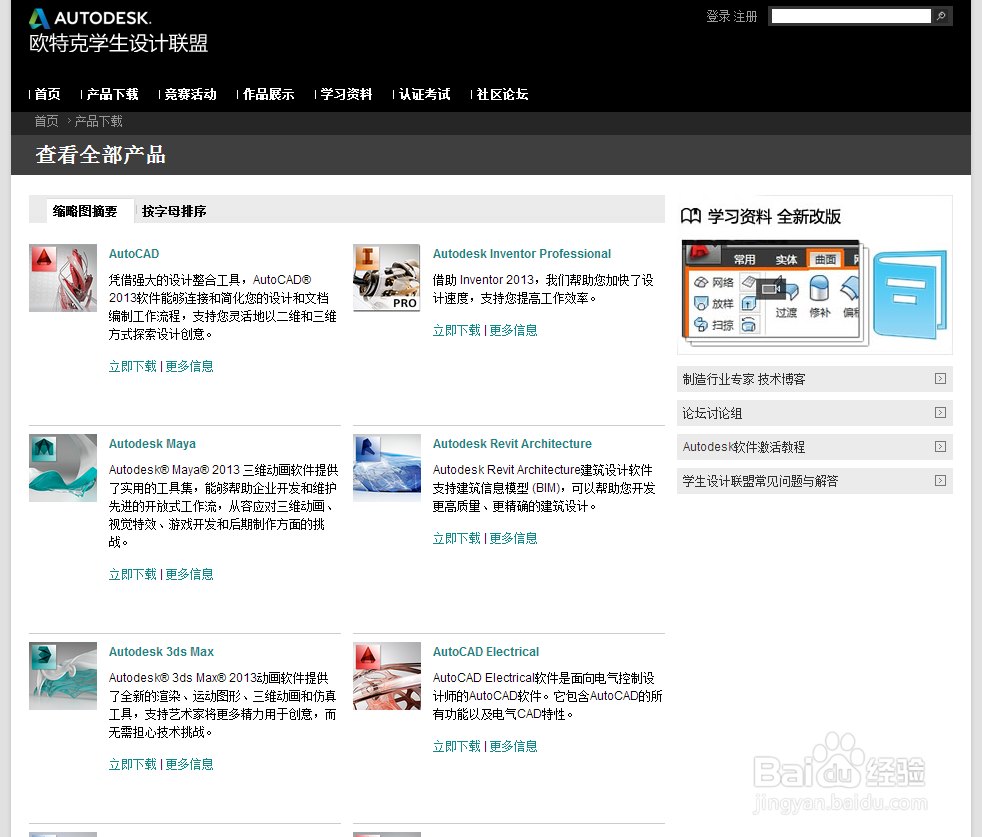
Task: Open 认证考试 navigation menu item
Action: 425,95
